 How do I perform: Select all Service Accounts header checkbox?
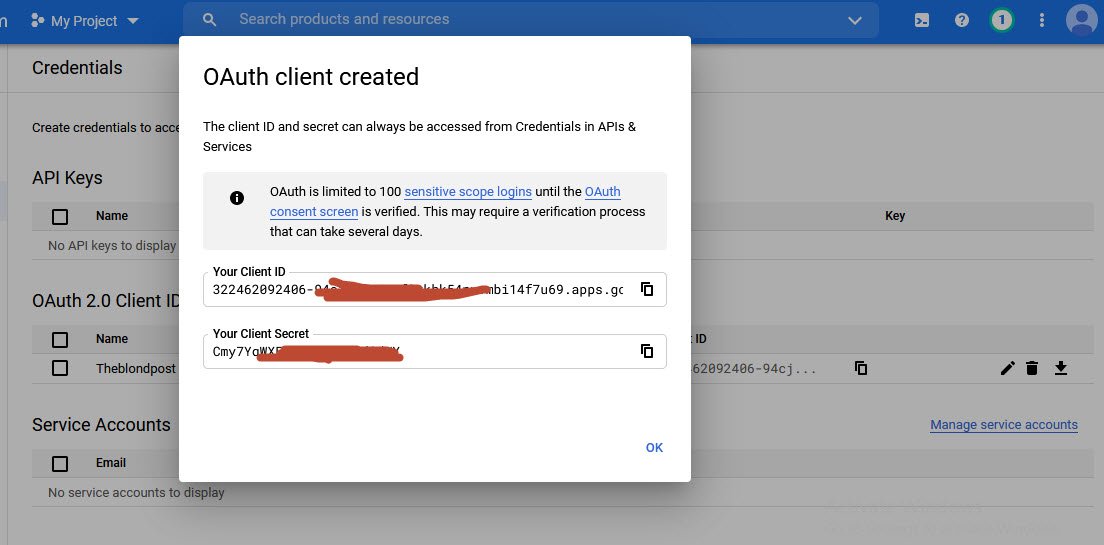click(60, 463)
